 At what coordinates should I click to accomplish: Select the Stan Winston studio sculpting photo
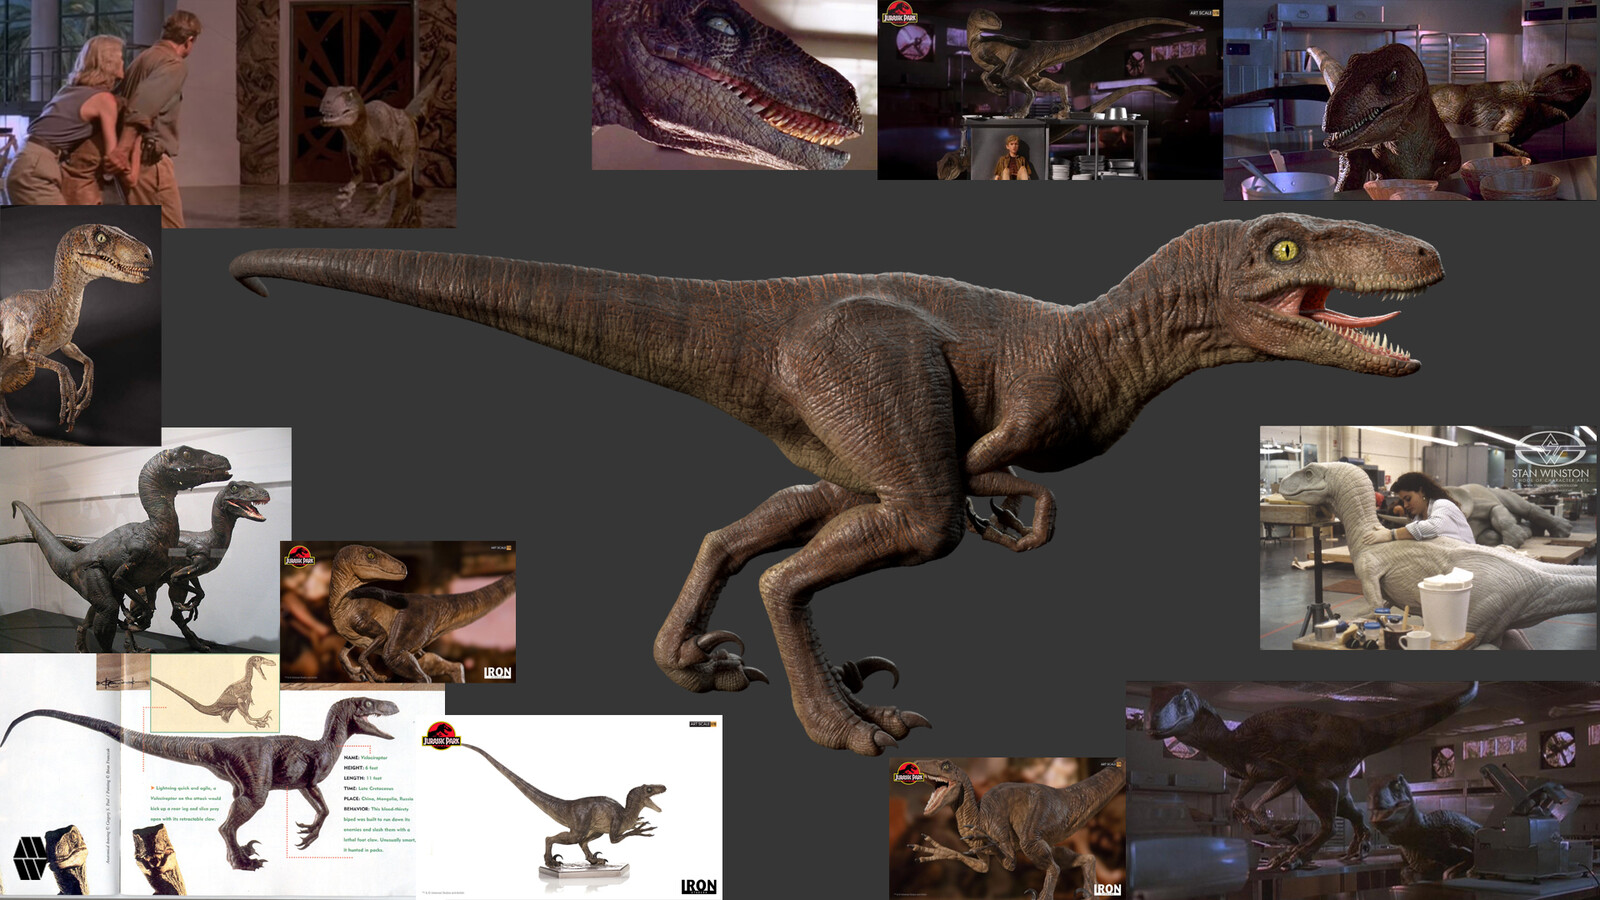[1428, 538]
